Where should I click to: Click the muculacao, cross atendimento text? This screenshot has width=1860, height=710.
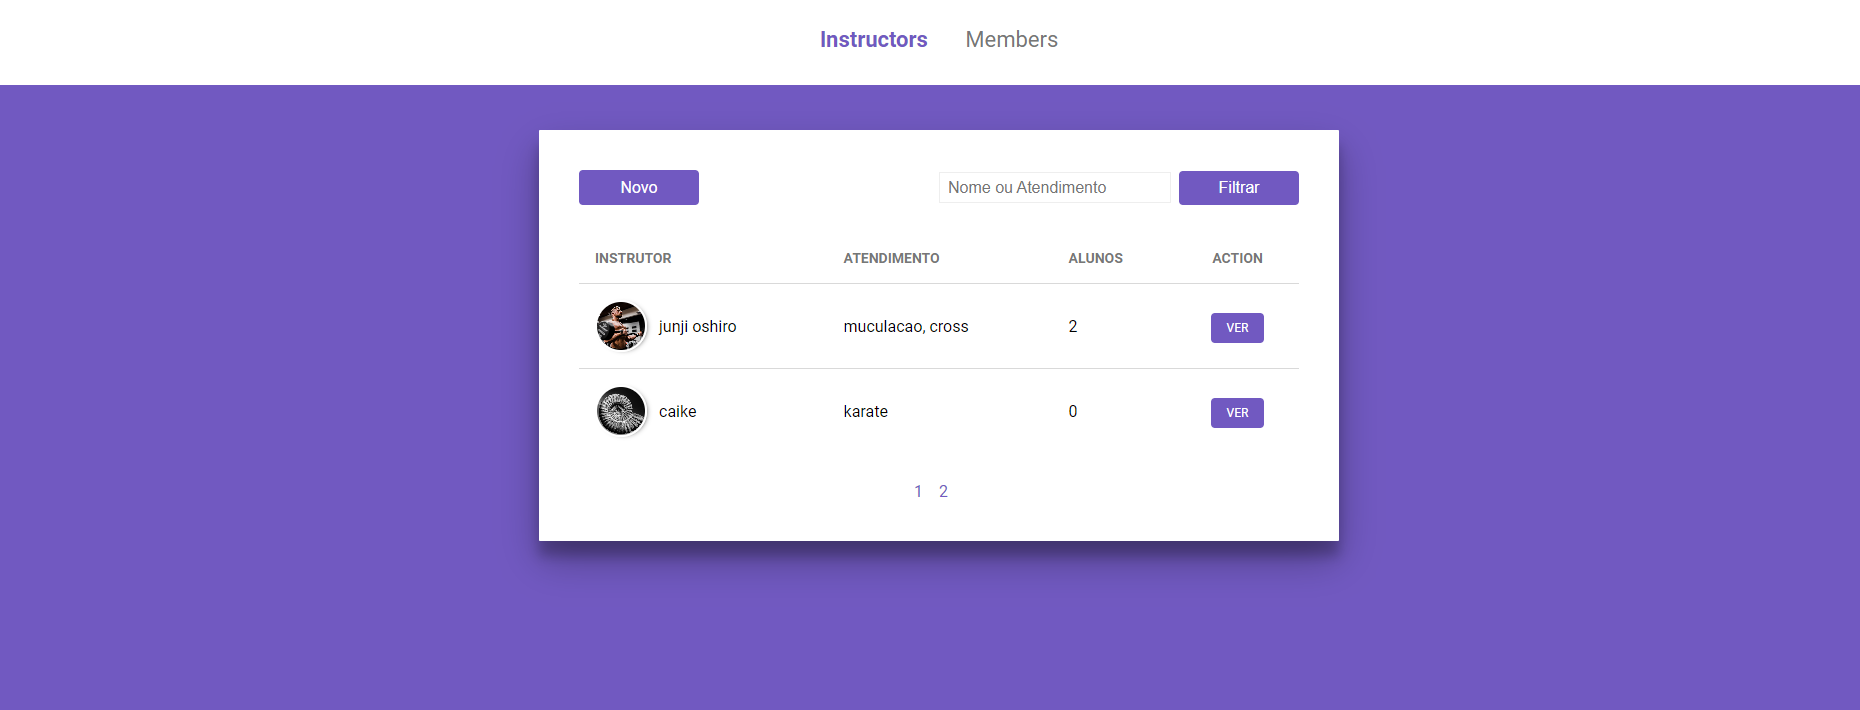[906, 326]
